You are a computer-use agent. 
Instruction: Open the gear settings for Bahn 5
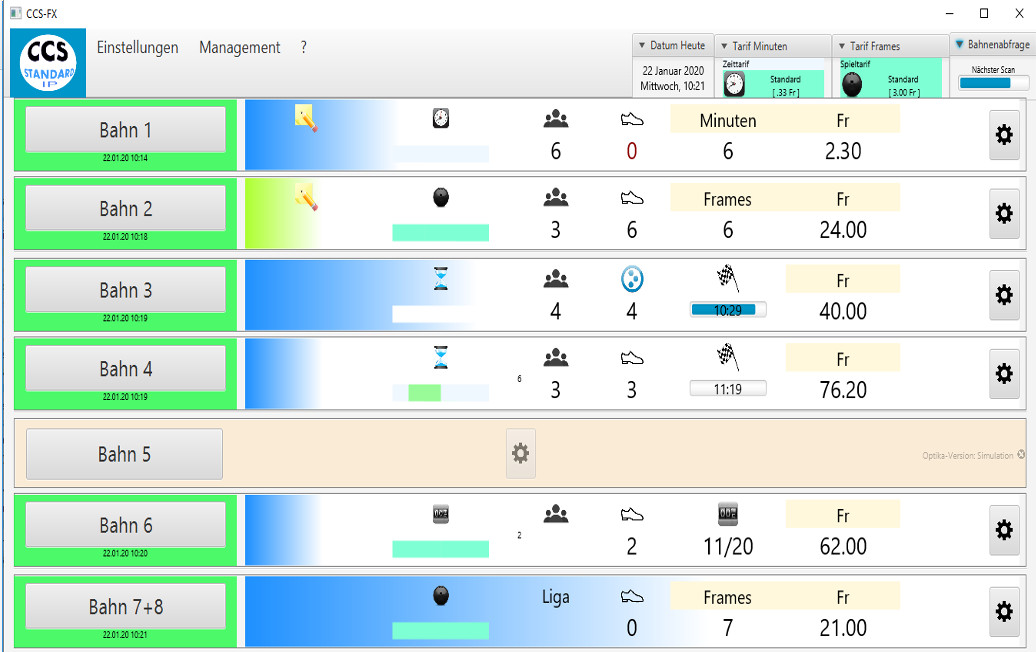(520, 454)
